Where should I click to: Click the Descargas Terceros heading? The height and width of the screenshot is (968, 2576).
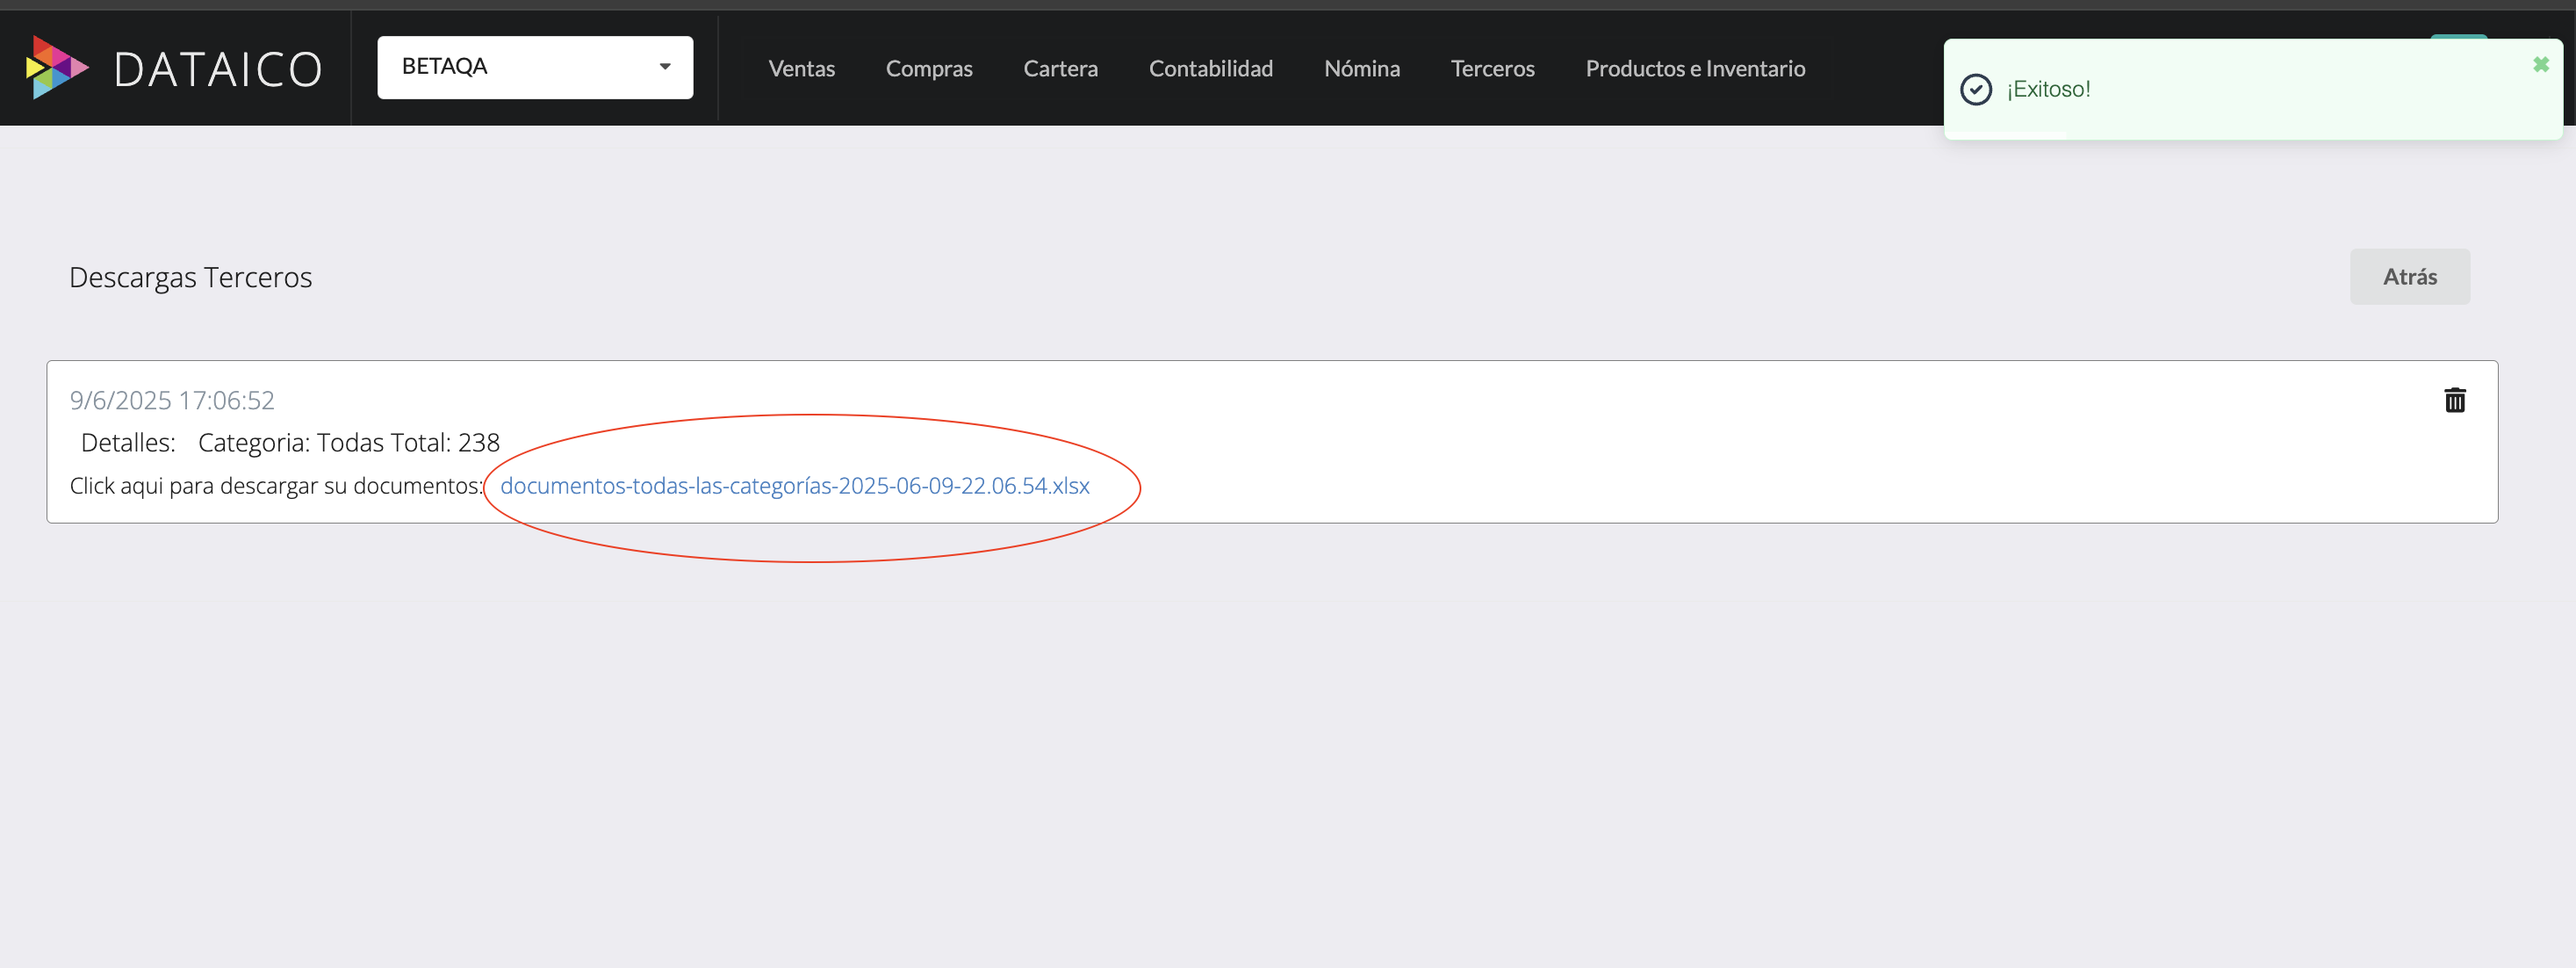[190, 277]
